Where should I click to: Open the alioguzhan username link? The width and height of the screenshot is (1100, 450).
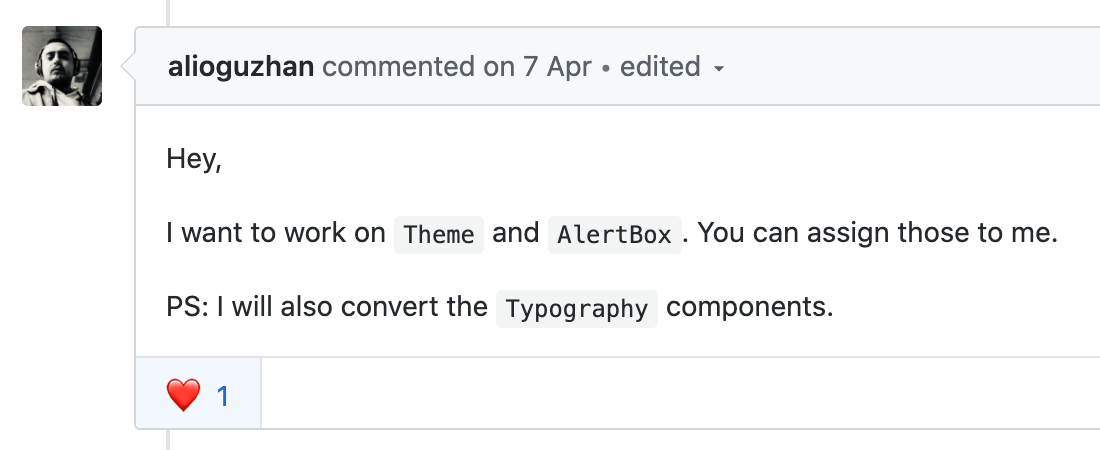[x=242, y=67]
